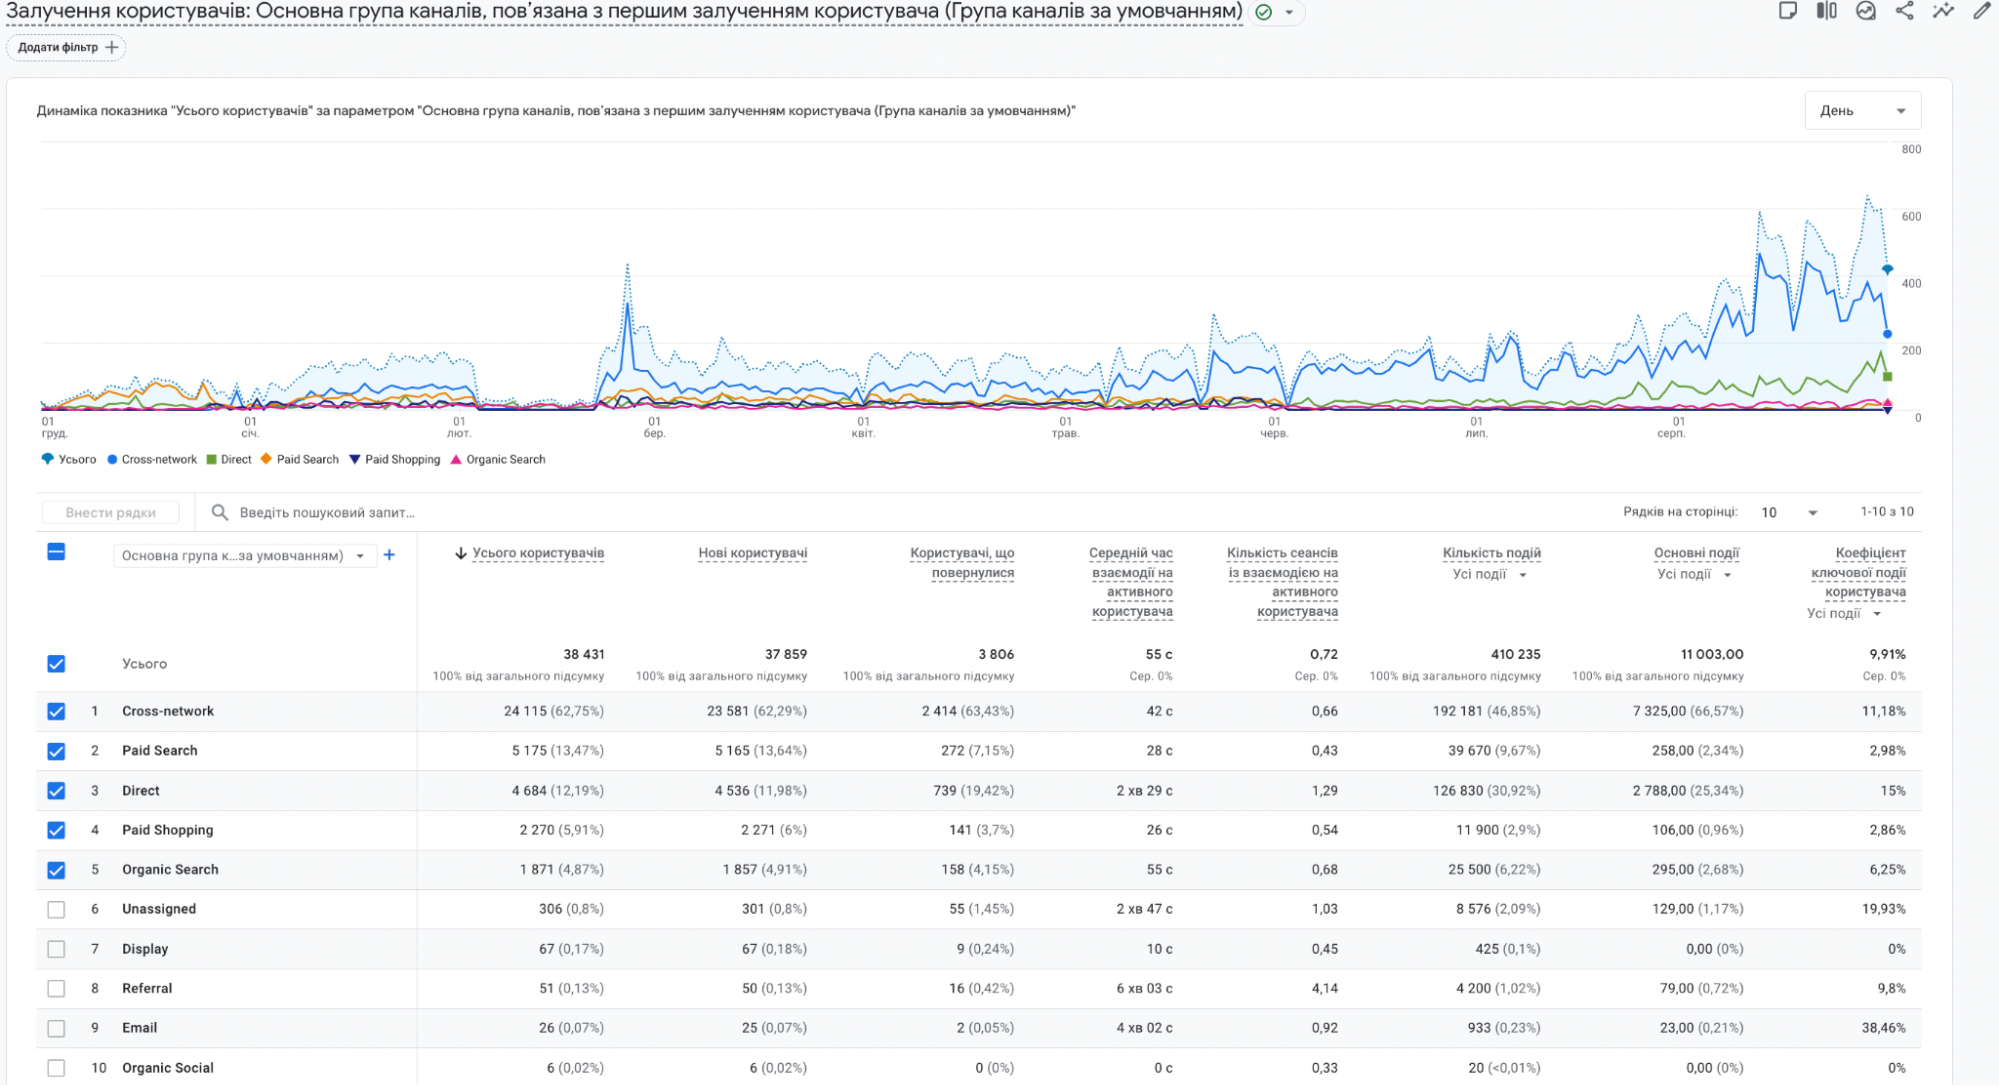Sort by Нові користувачі column header
This screenshot has width=1999, height=1086.
752,553
